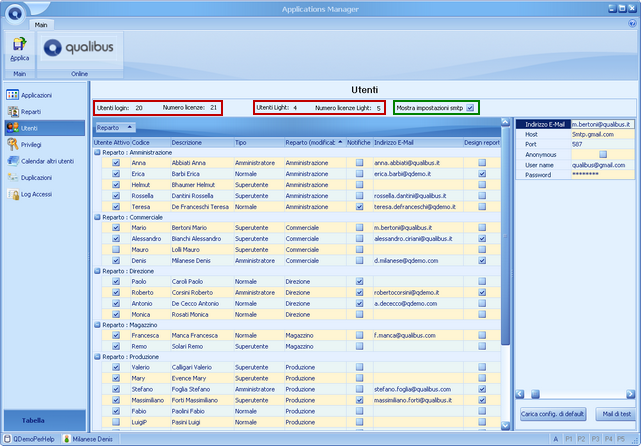Viewport: 641px width, 446px height.
Task: Click the user grid vertical scrollbar thumb
Action: tap(505, 236)
